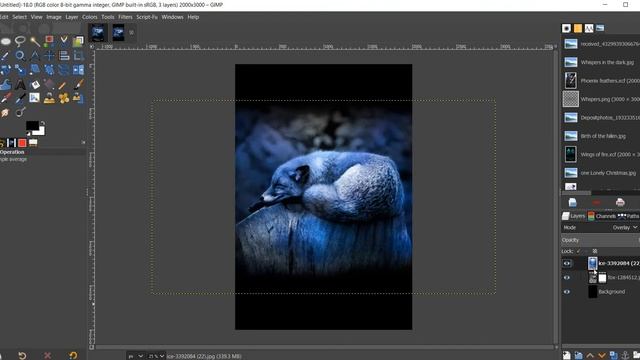Switch to the Paths tab

pyautogui.click(x=629, y=216)
